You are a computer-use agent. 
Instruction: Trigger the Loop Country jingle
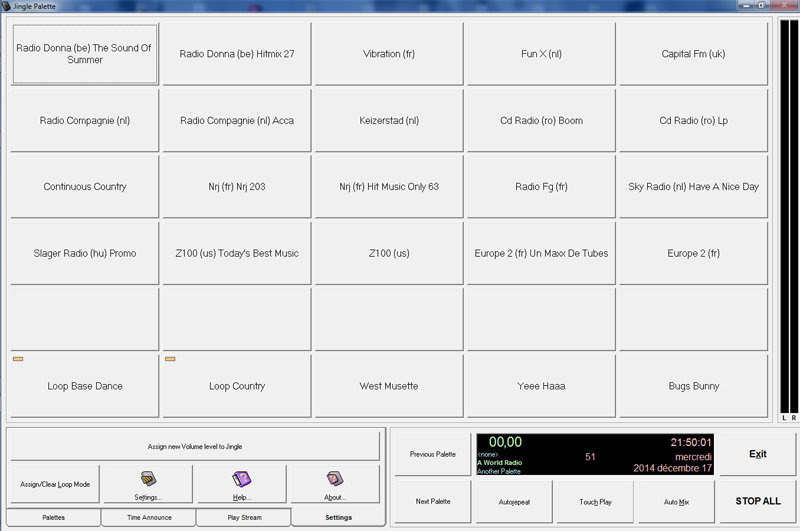pos(236,386)
